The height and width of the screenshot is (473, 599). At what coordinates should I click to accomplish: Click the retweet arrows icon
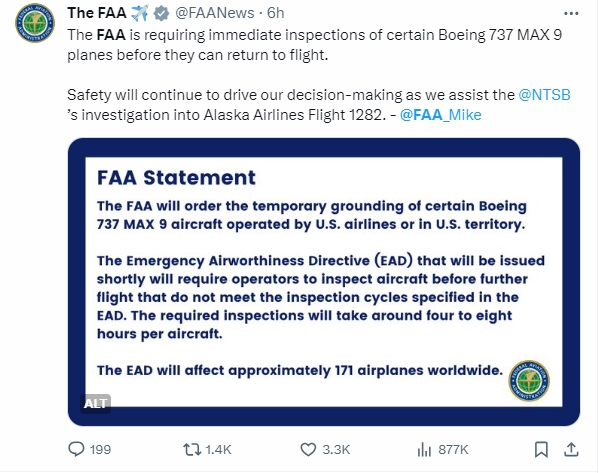coord(192,449)
